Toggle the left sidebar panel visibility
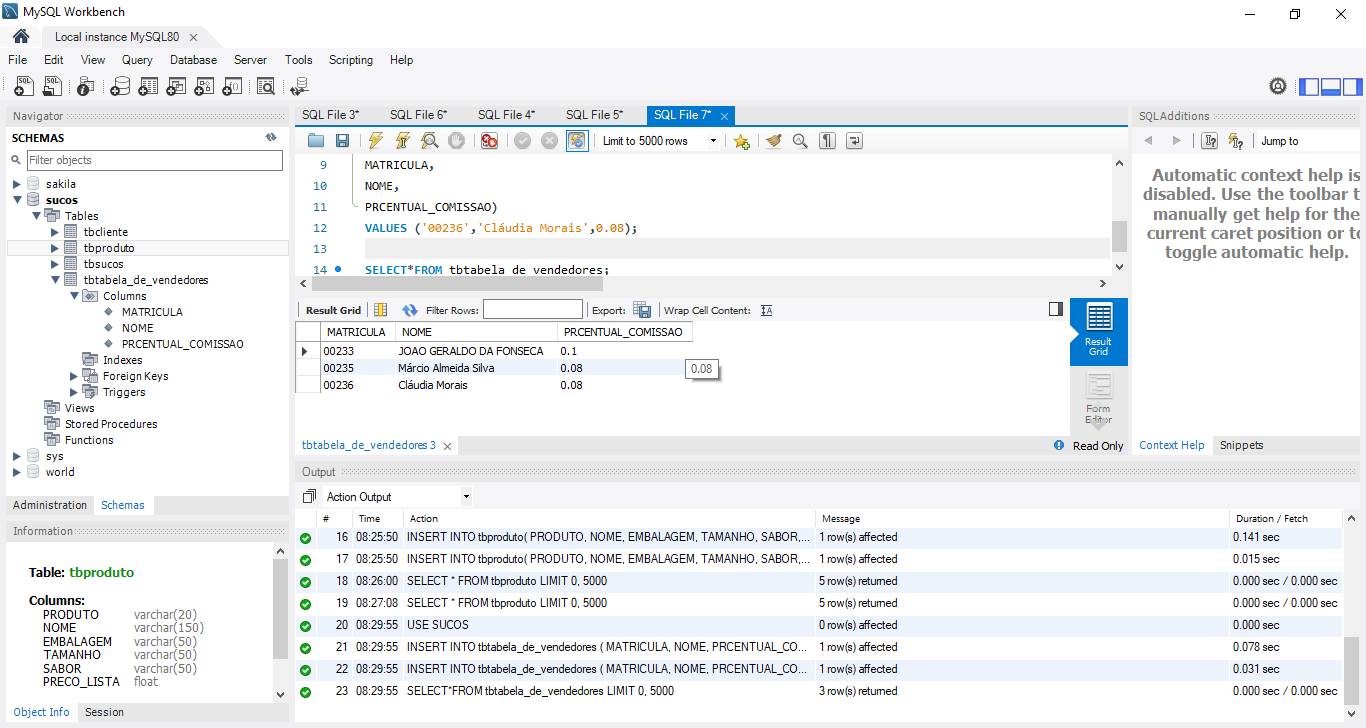The height and width of the screenshot is (728, 1366). click(x=1309, y=87)
